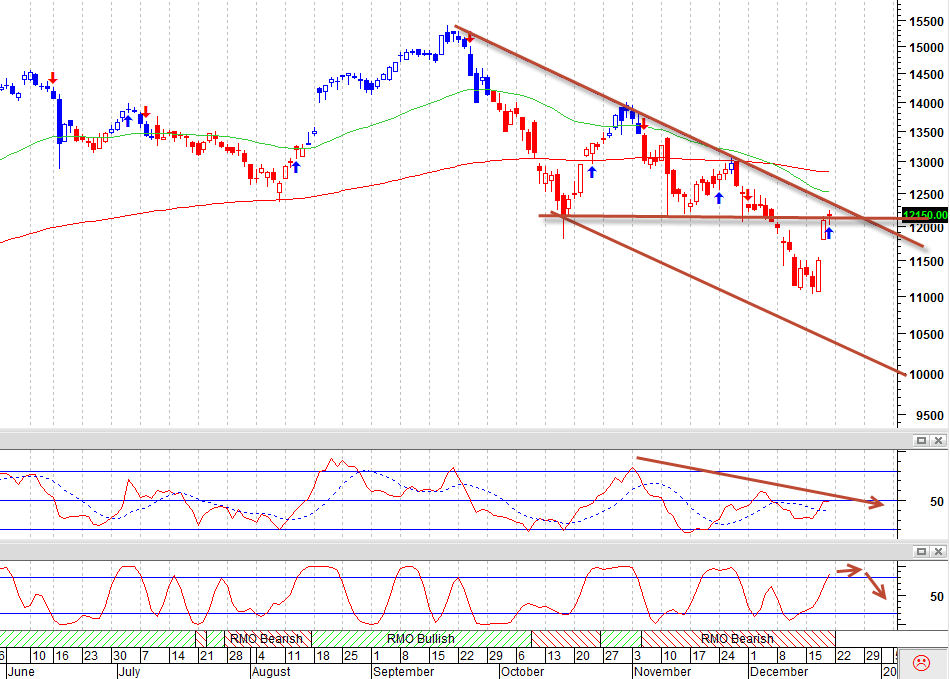Image resolution: width=950 pixels, height=679 pixels.
Task: Select the RMO Bearish ribbon in November-December
Action: [738, 638]
